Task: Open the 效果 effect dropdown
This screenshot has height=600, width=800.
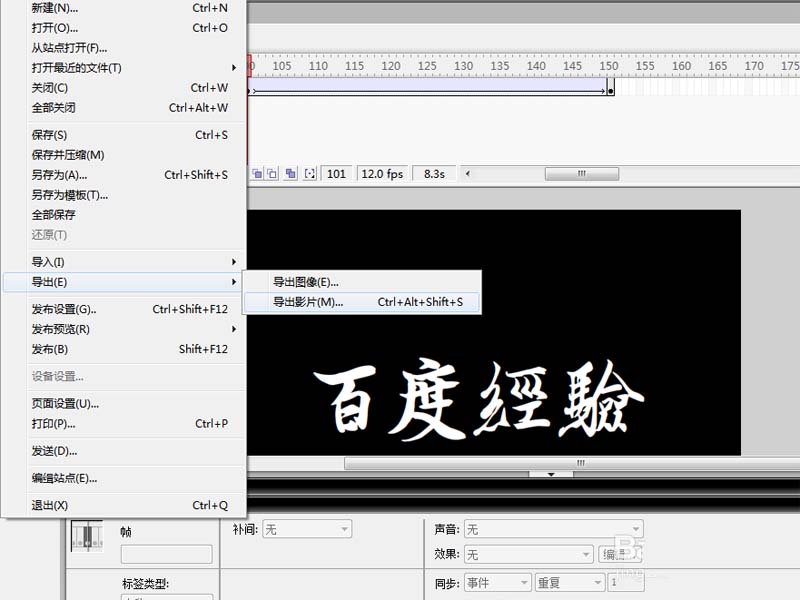Action: click(x=529, y=554)
